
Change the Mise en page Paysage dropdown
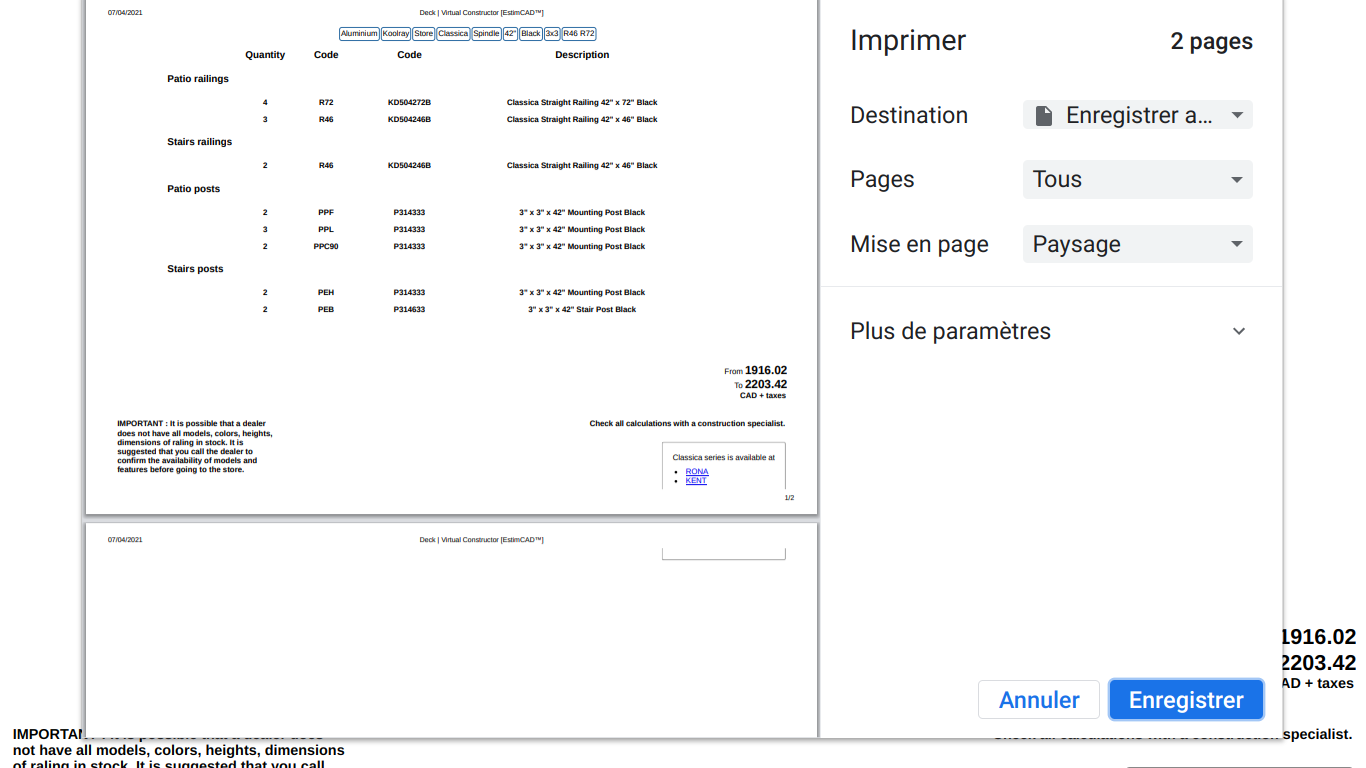(1137, 245)
